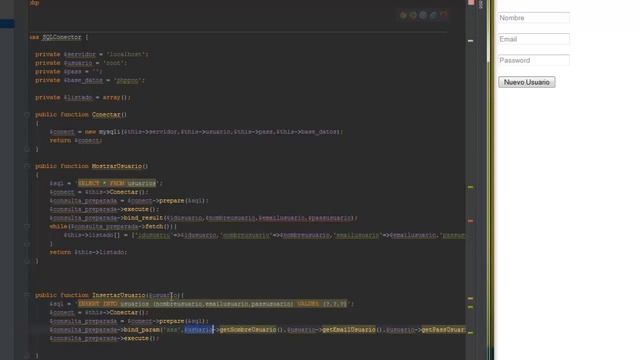The width and height of the screenshot is (640, 360).
Task: Click the bind_result method call
Action: tap(143, 218)
